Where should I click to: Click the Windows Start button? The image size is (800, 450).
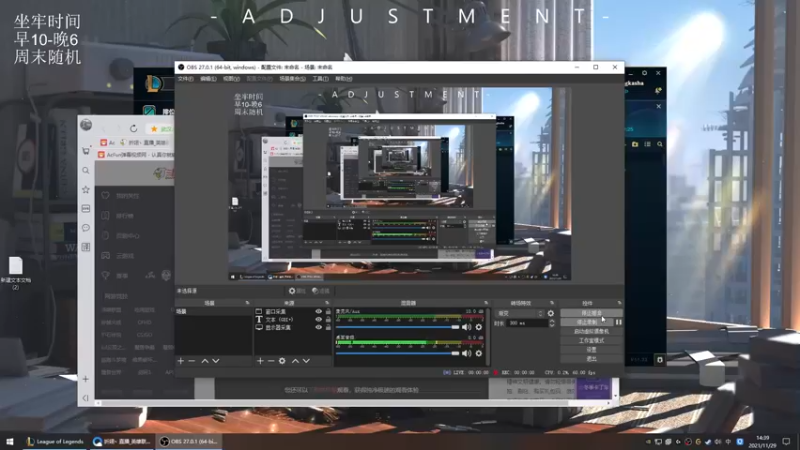10,441
